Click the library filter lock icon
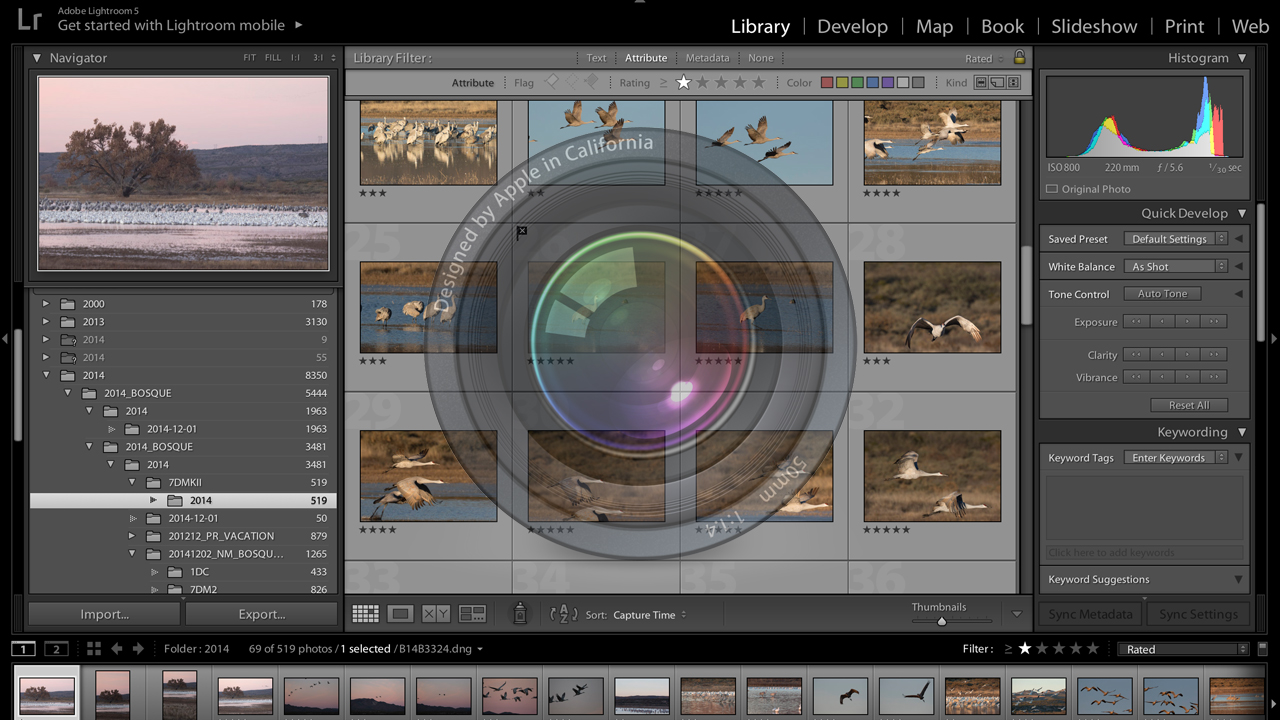Screen dimensions: 1280x720 pyautogui.click(x=1019, y=58)
